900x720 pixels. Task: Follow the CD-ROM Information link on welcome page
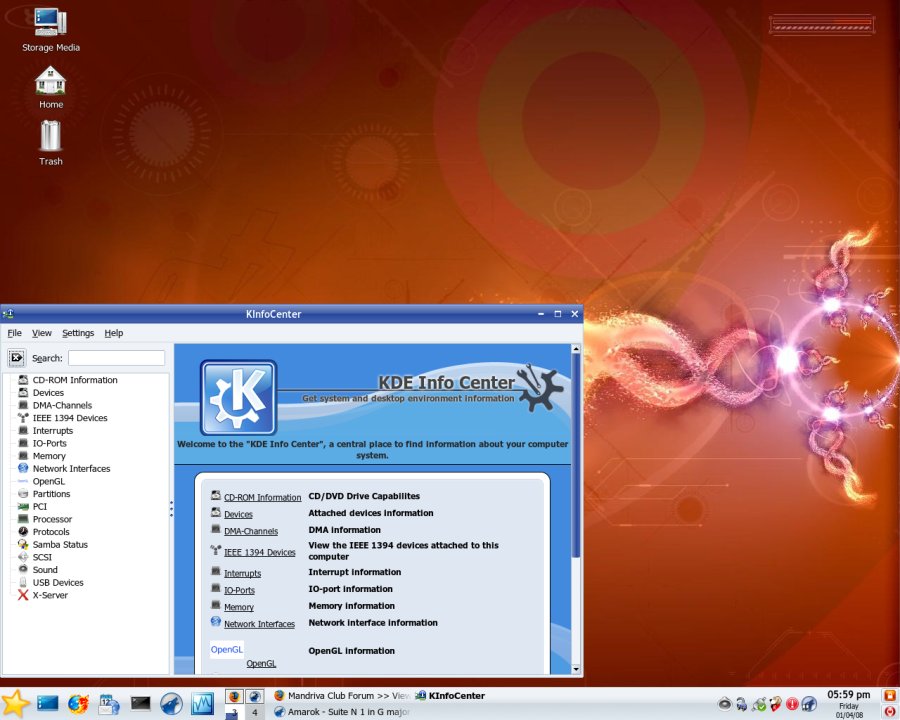pyautogui.click(x=262, y=497)
